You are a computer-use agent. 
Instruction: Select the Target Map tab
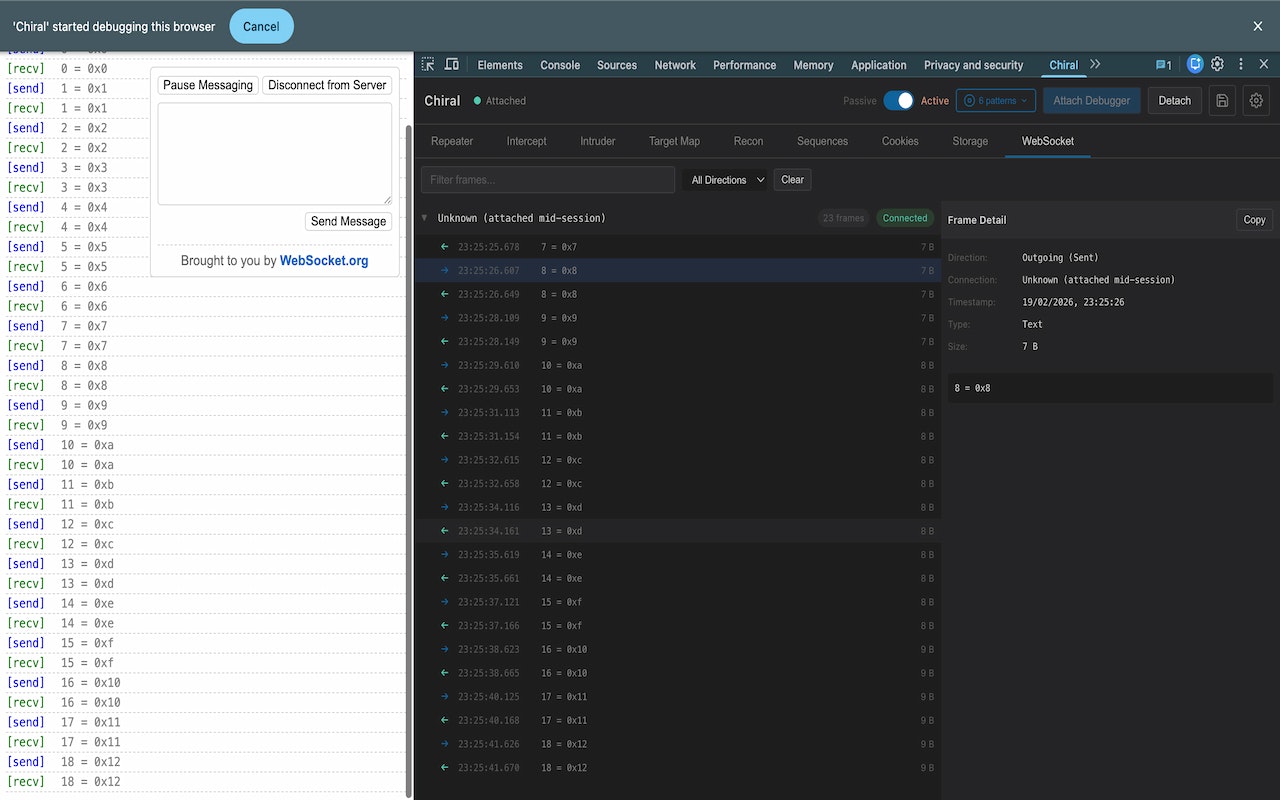[x=674, y=141]
